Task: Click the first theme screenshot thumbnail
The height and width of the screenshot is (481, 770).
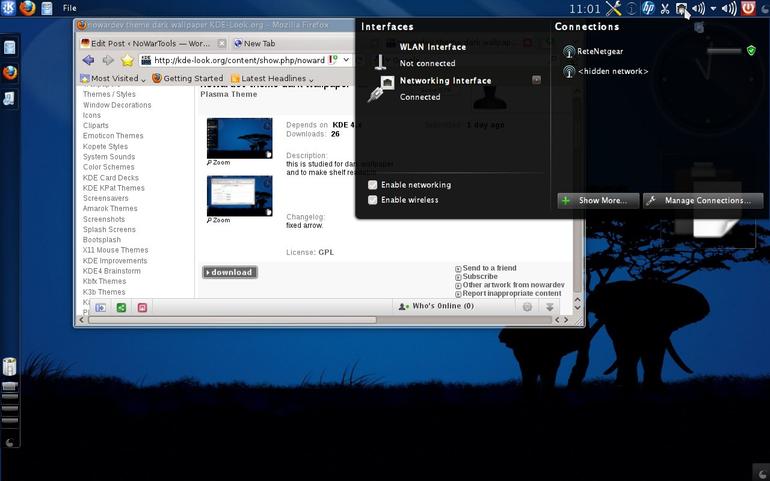Action: 240,138
